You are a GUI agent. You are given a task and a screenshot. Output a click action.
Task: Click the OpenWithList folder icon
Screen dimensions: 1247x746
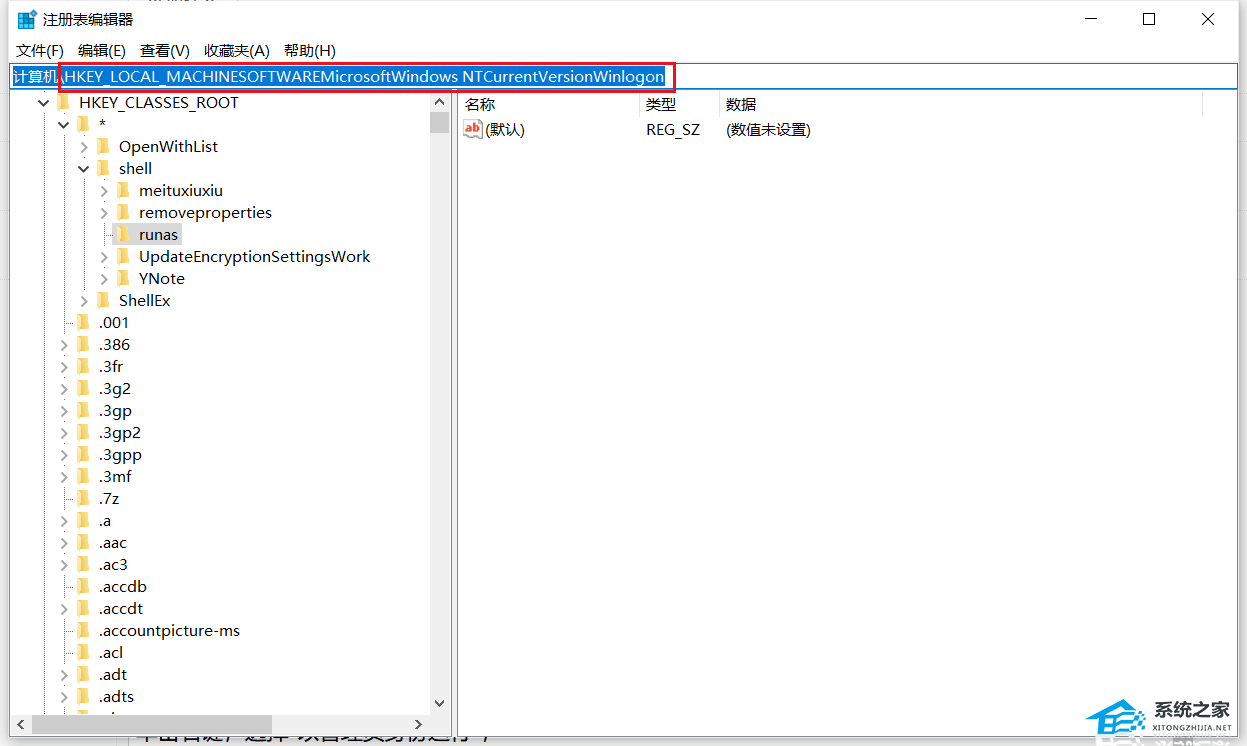tap(103, 146)
